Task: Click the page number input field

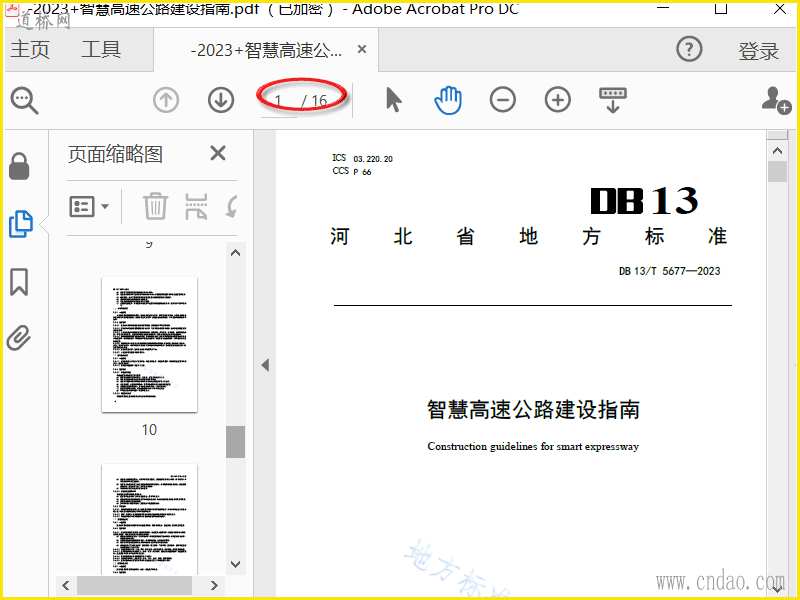Action: click(279, 101)
